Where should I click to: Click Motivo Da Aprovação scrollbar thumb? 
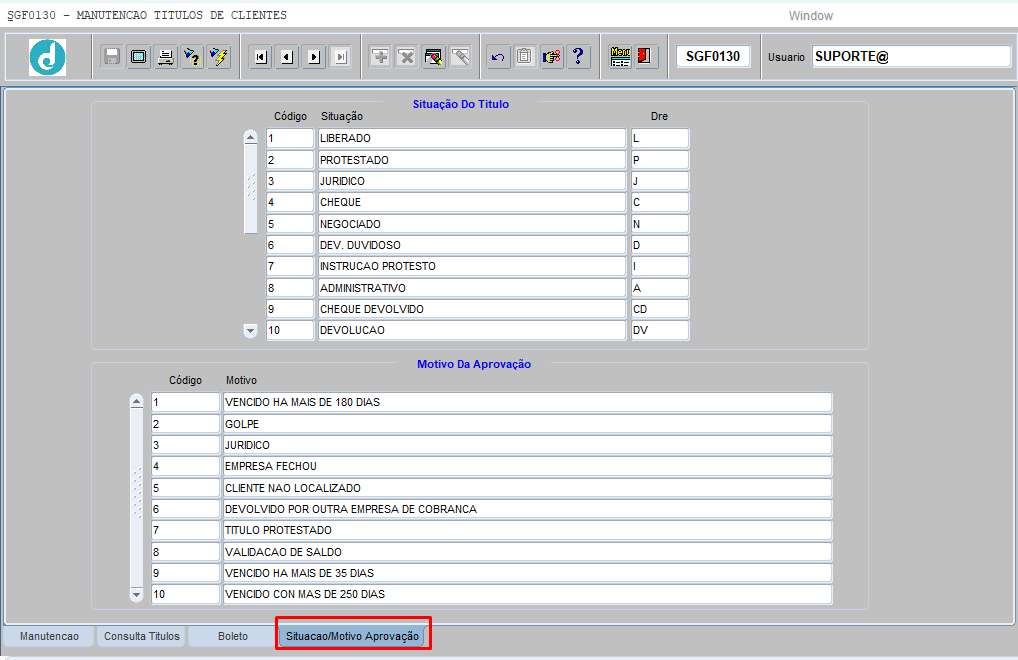click(136, 496)
